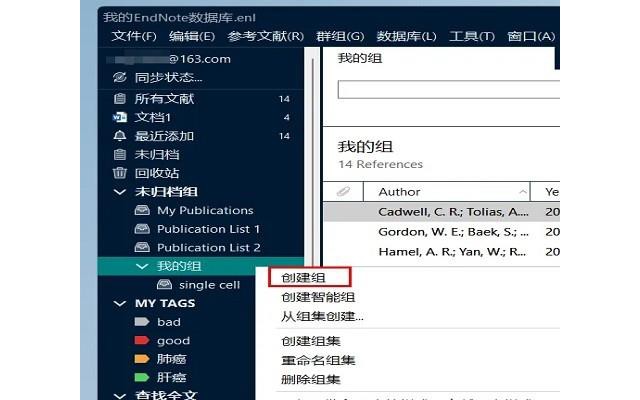Click the 回收站 trash icon
Image resolution: width=640 pixels, height=400 pixels.
[x=120, y=173]
